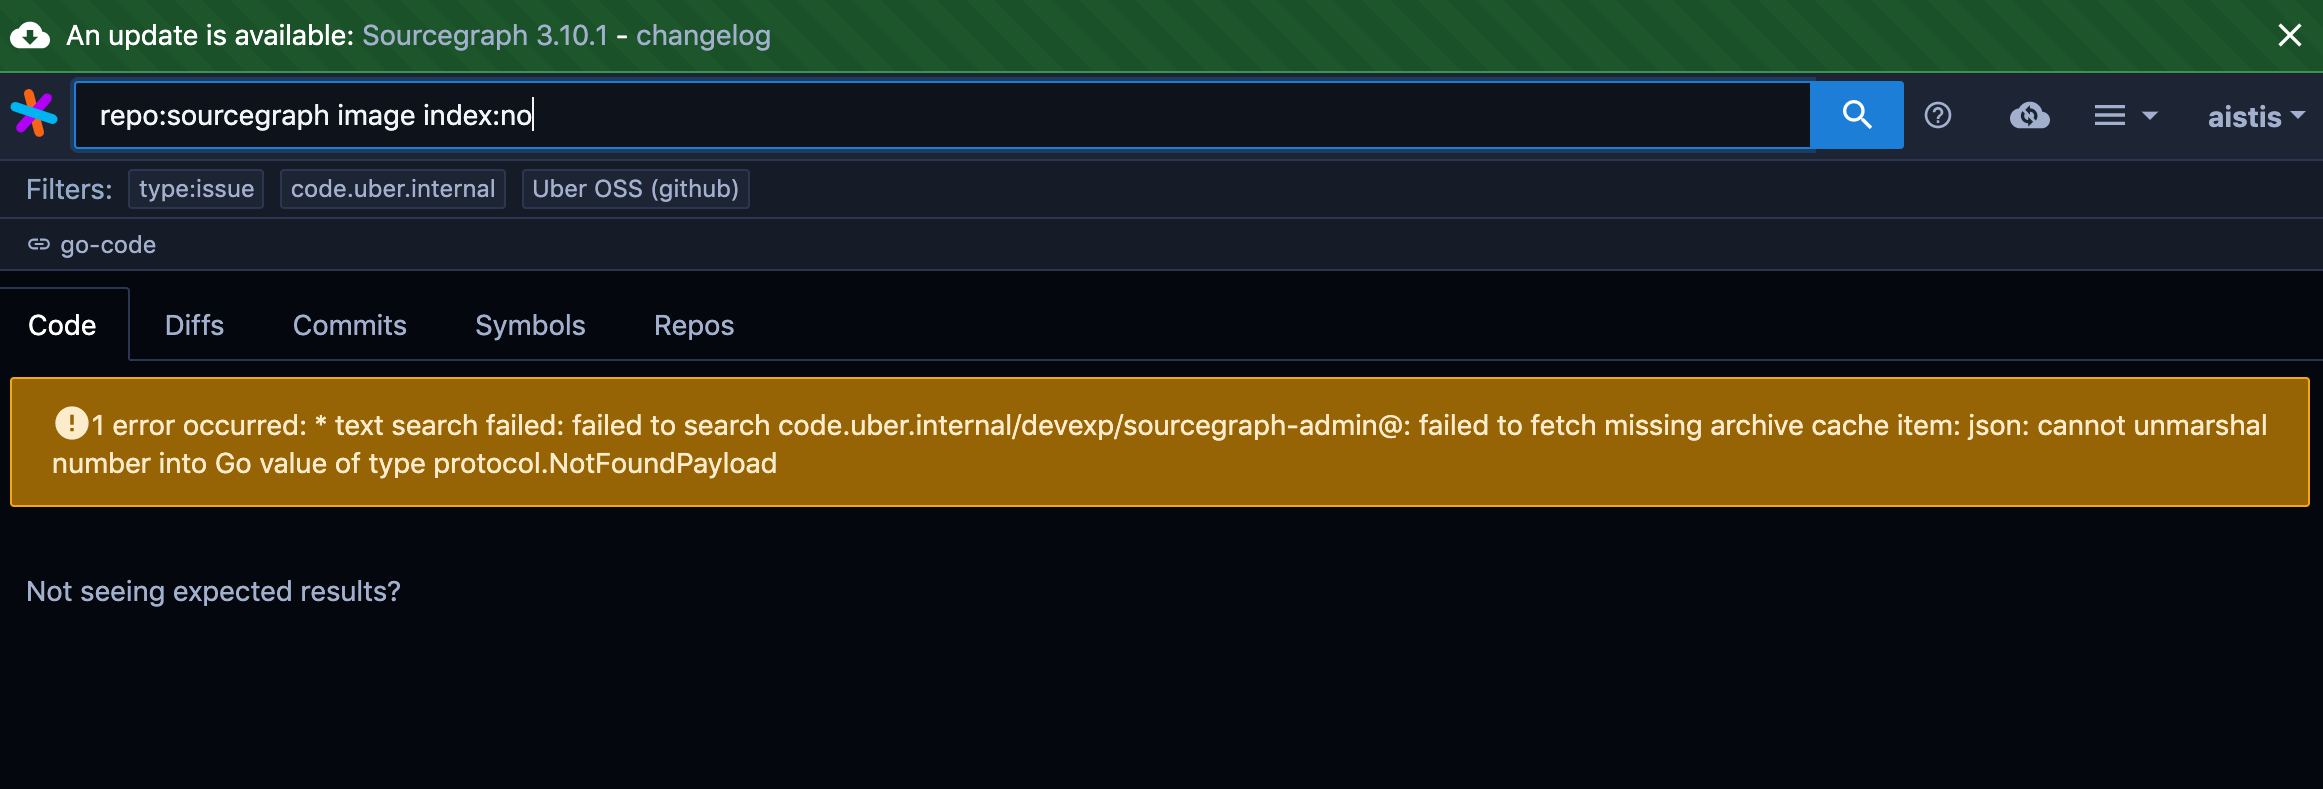
Task: Open the changelog link
Action: 703,36
